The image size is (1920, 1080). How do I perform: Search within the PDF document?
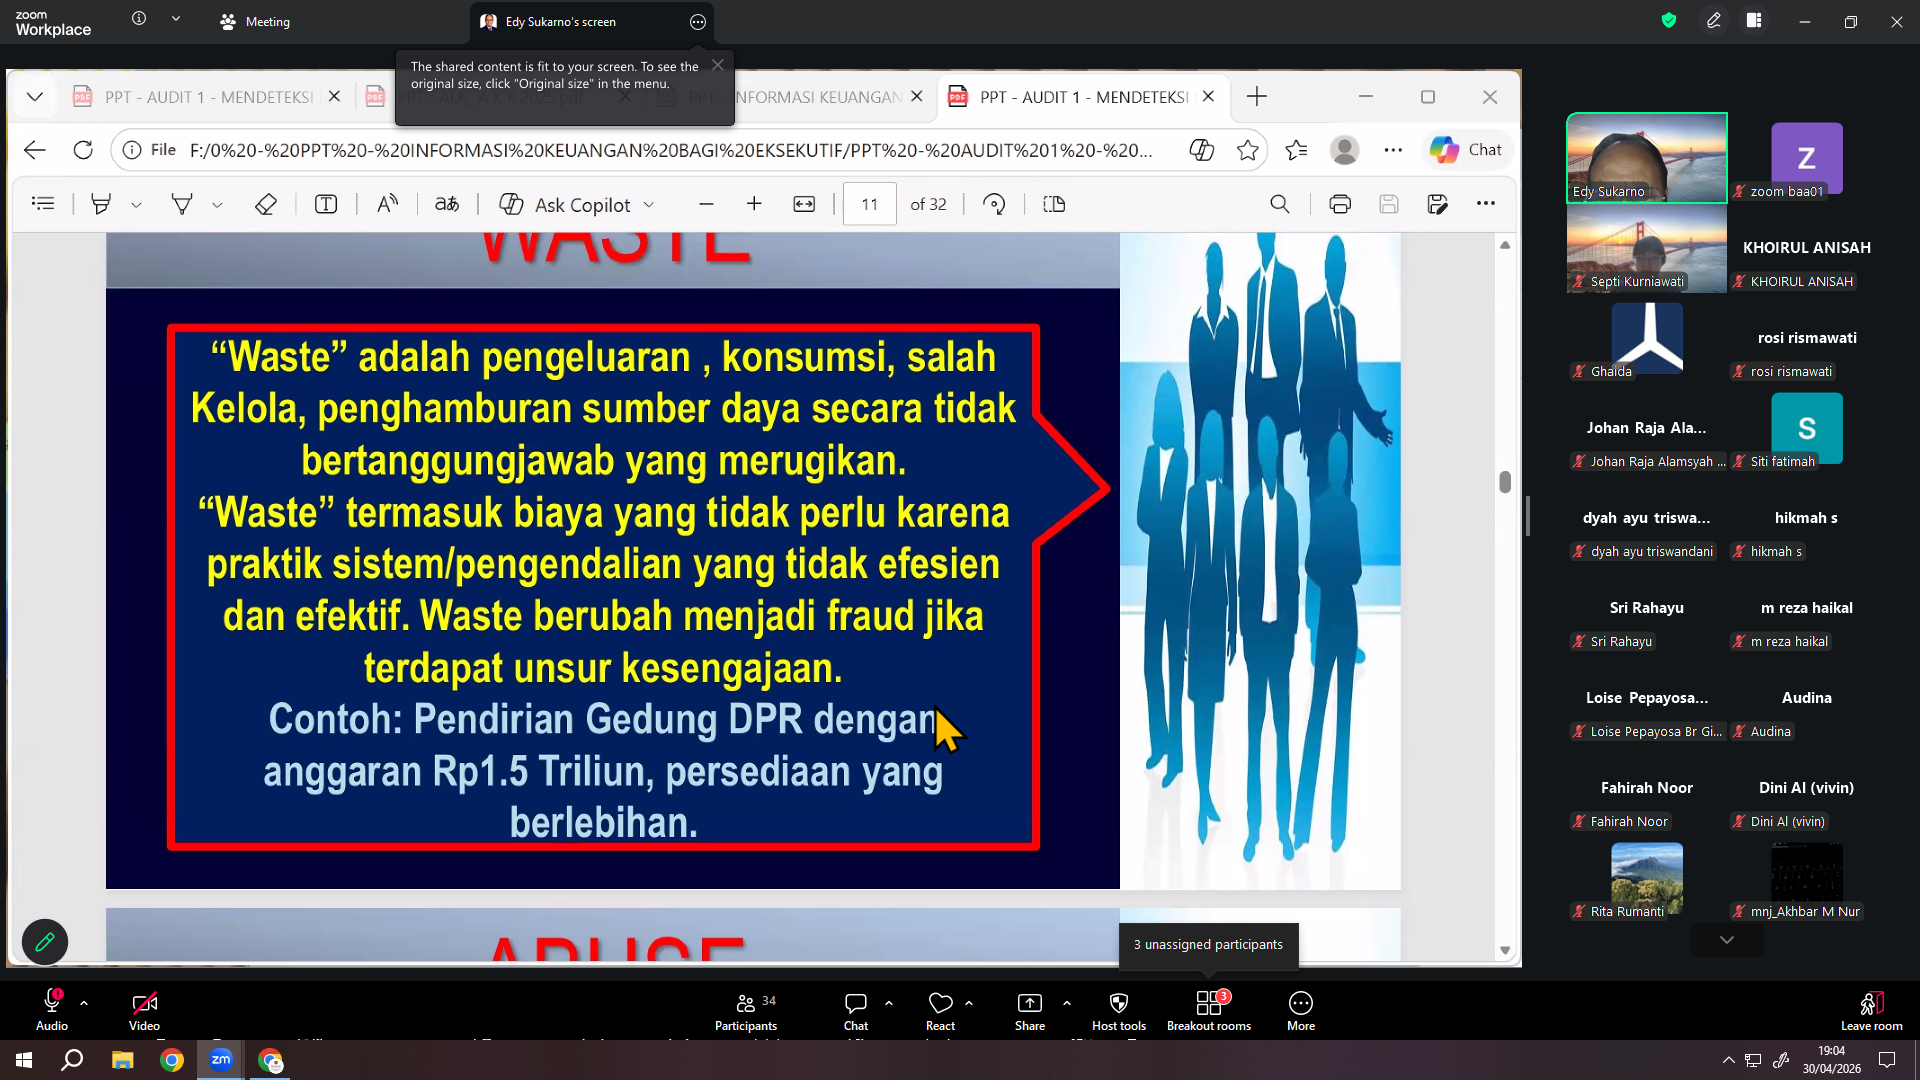[1279, 204]
